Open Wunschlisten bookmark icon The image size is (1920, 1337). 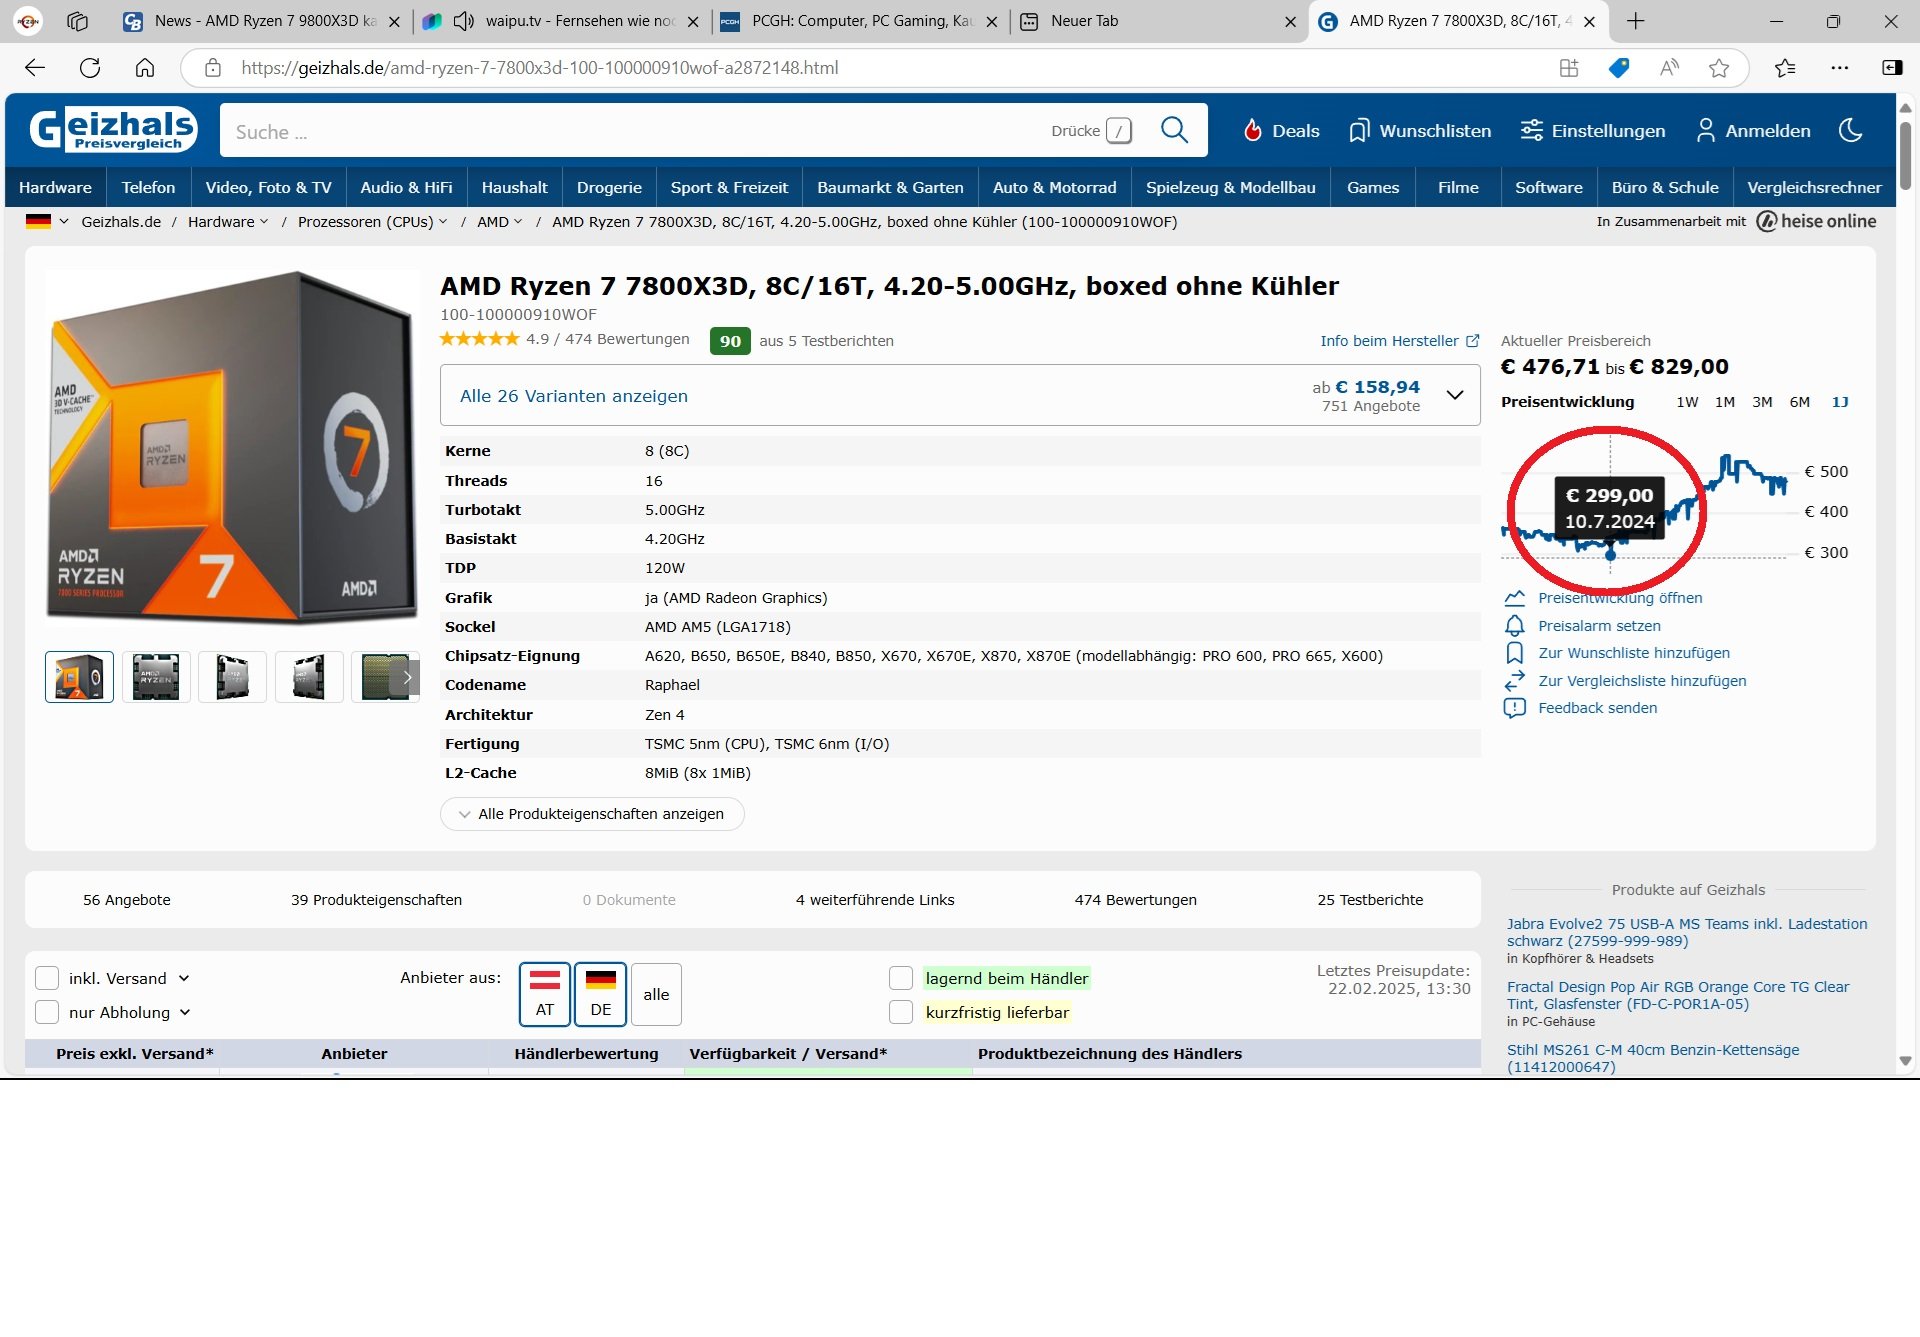pos(1358,131)
